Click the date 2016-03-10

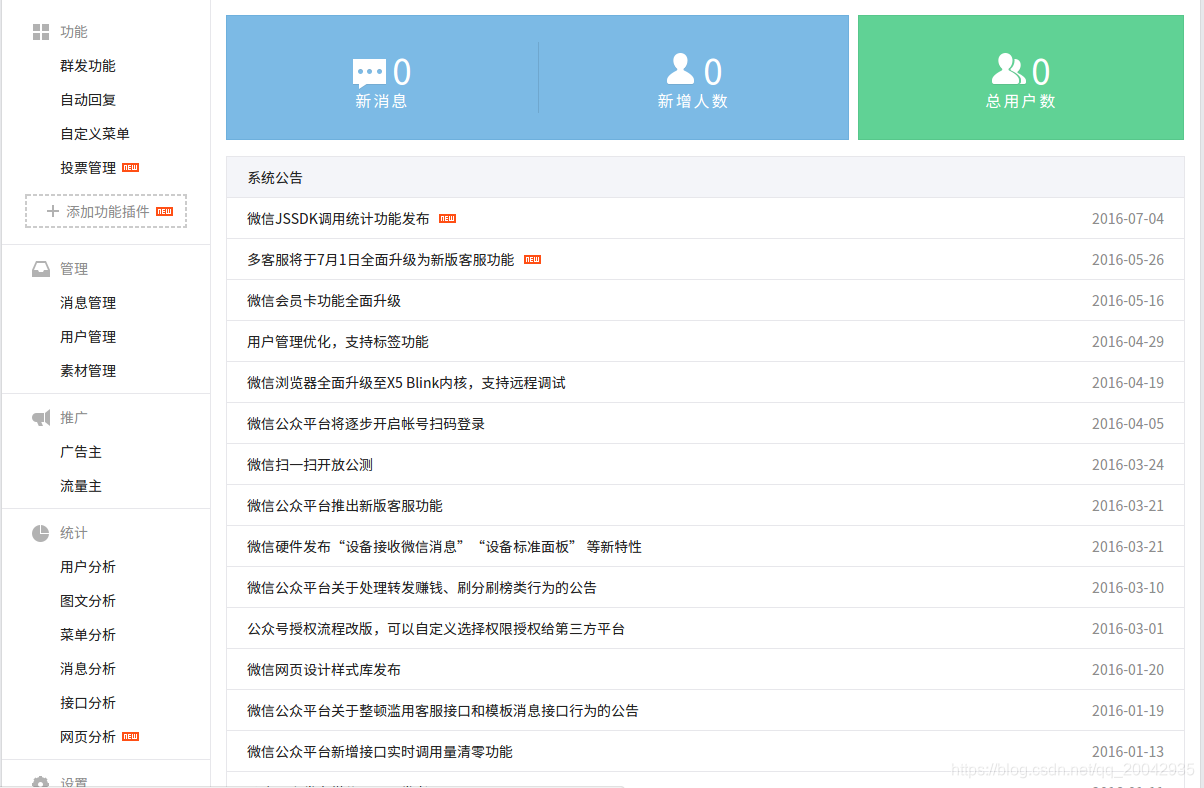click(x=1128, y=588)
